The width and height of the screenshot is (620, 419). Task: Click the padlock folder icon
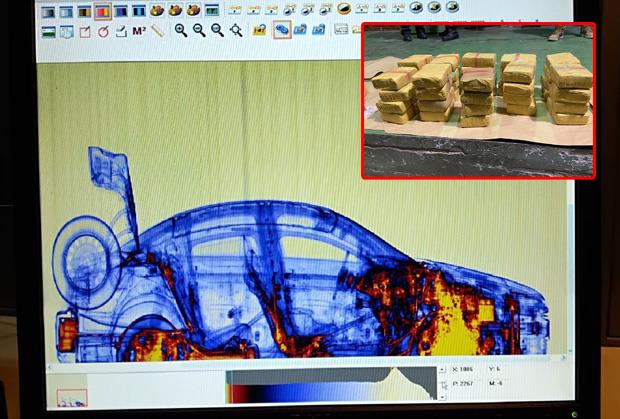tap(260, 31)
